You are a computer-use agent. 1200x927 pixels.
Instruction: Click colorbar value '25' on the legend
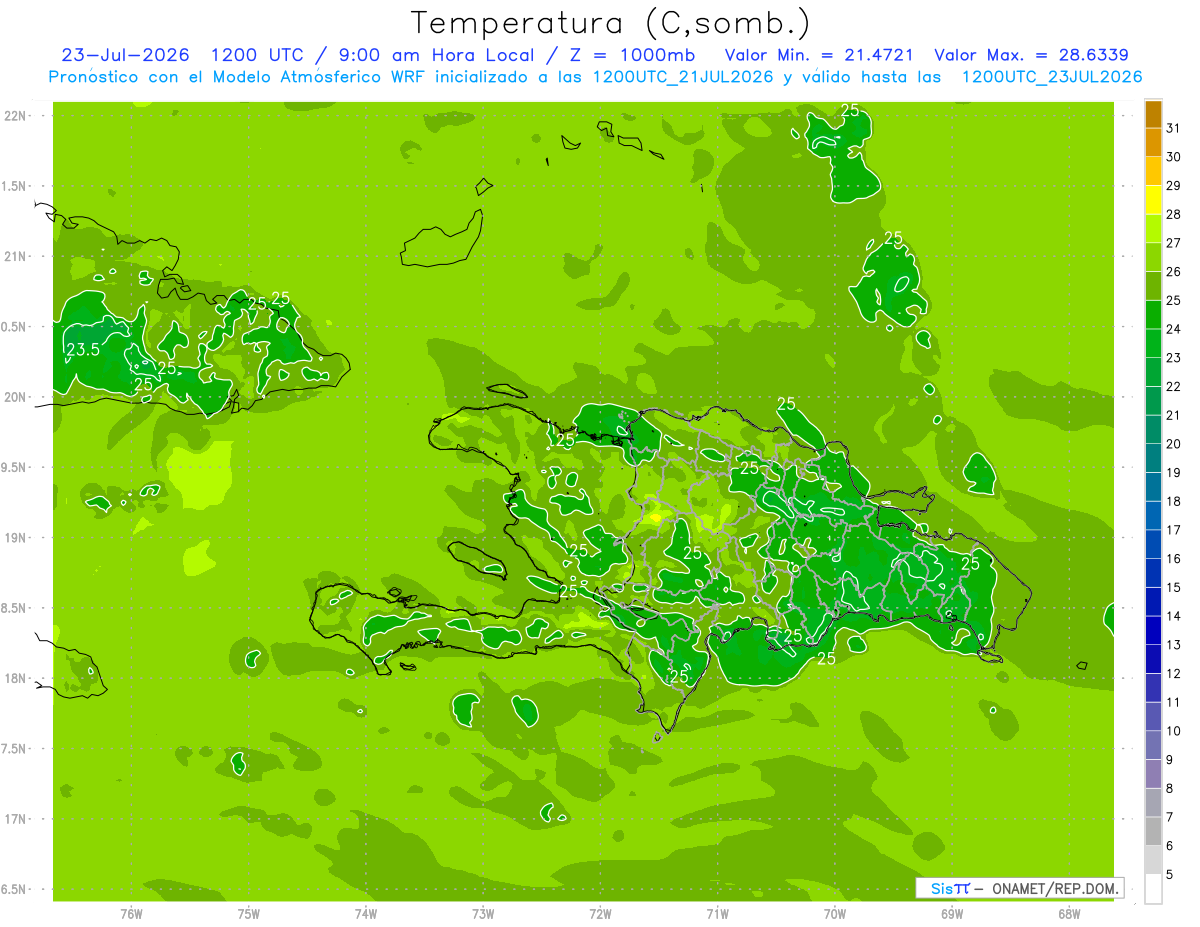coord(1173,300)
